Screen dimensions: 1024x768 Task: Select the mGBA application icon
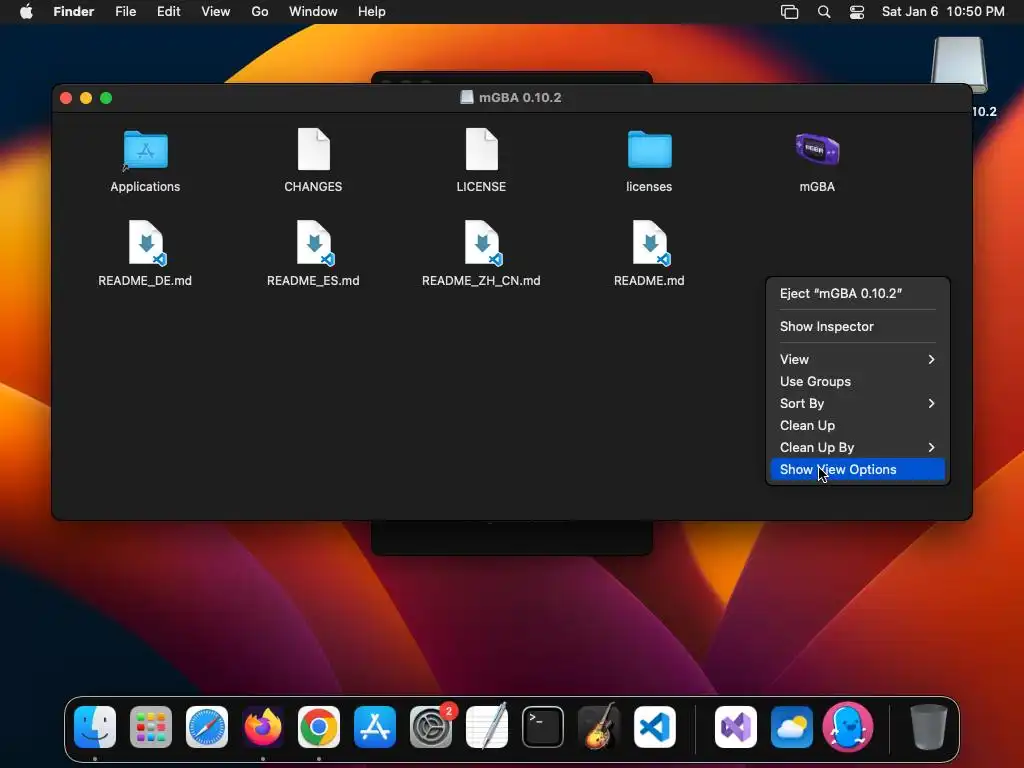(817, 150)
